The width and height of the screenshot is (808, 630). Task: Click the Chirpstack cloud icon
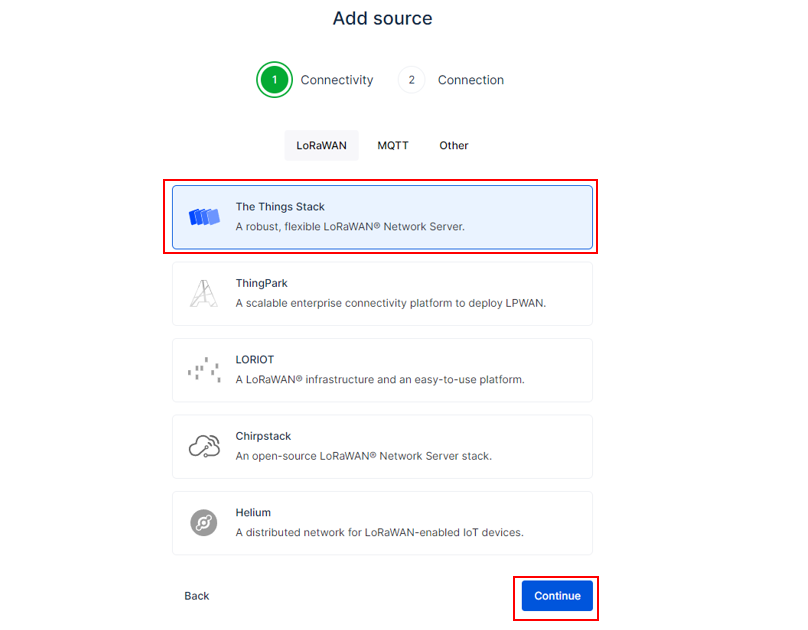pyautogui.click(x=204, y=446)
